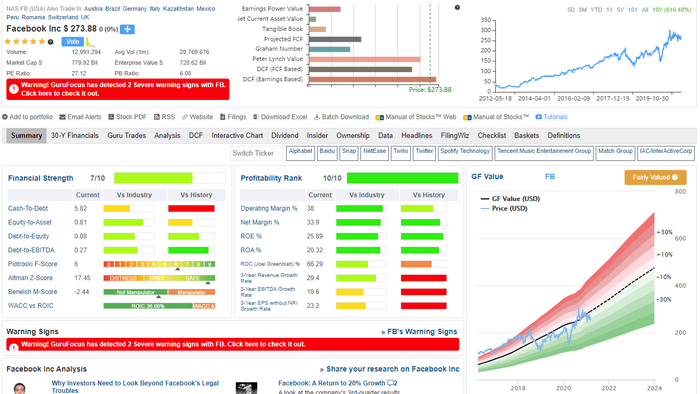Open the Operating Margin % link
Image resolution: width=700 pixels, height=394 pixels.
[269, 208]
